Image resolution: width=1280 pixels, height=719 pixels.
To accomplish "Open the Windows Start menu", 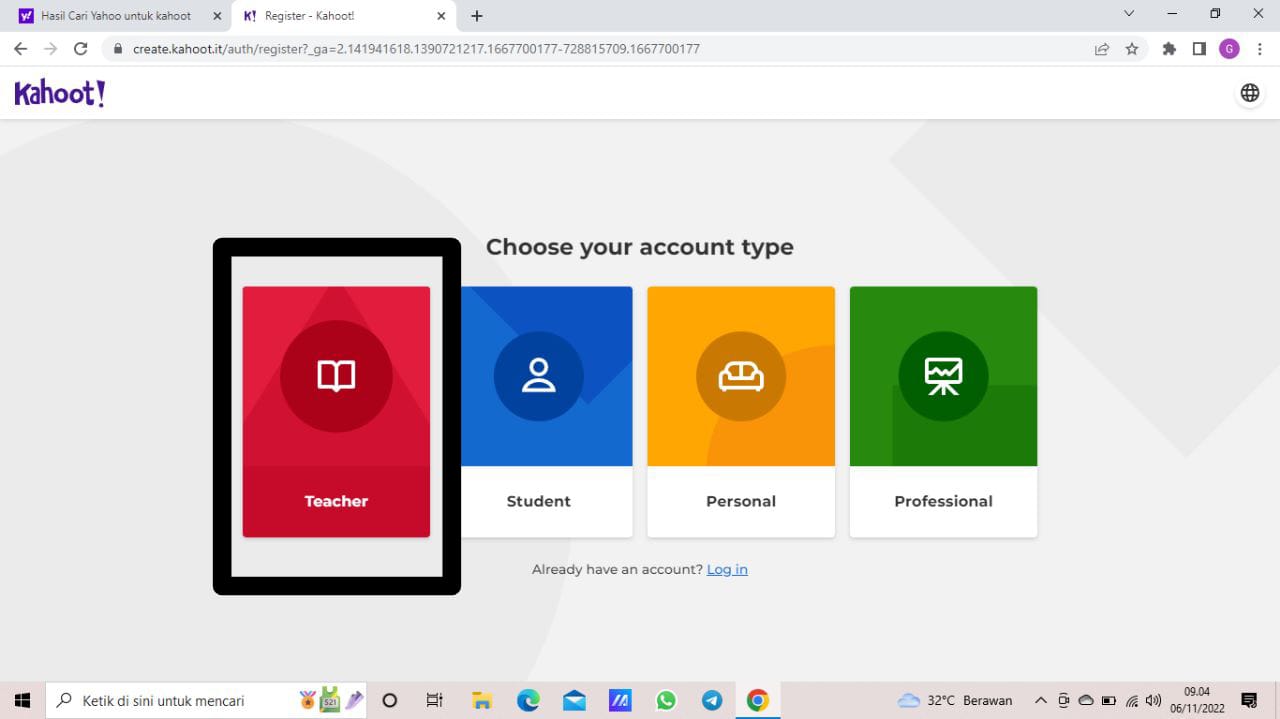I will coord(22,700).
